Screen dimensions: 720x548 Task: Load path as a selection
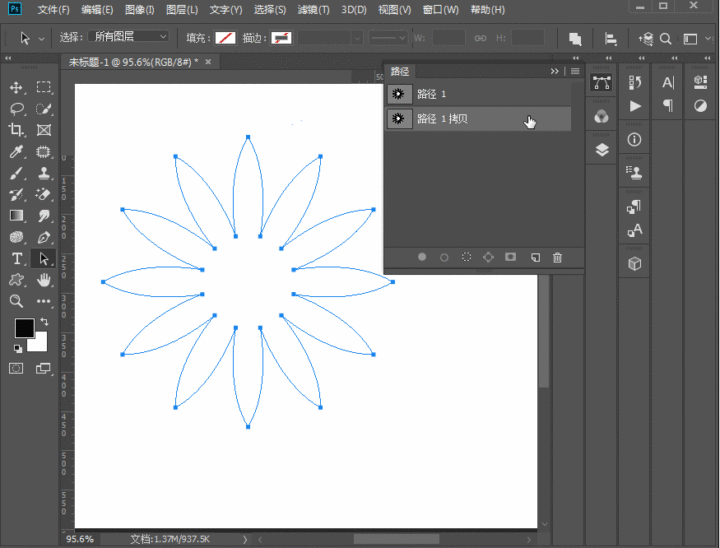click(x=466, y=257)
